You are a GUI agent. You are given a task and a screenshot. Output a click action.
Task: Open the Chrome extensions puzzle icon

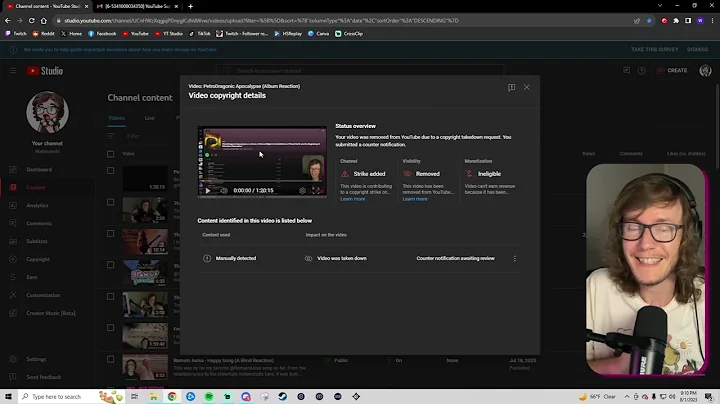676,21
